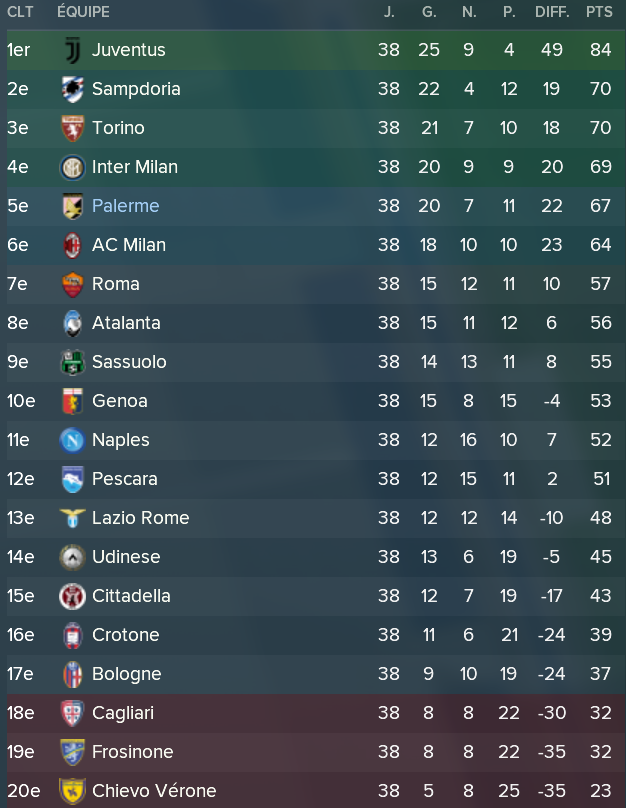The height and width of the screenshot is (808, 626).
Task: Click the CLT column header
Action: pyautogui.click(x=20, y=12)
